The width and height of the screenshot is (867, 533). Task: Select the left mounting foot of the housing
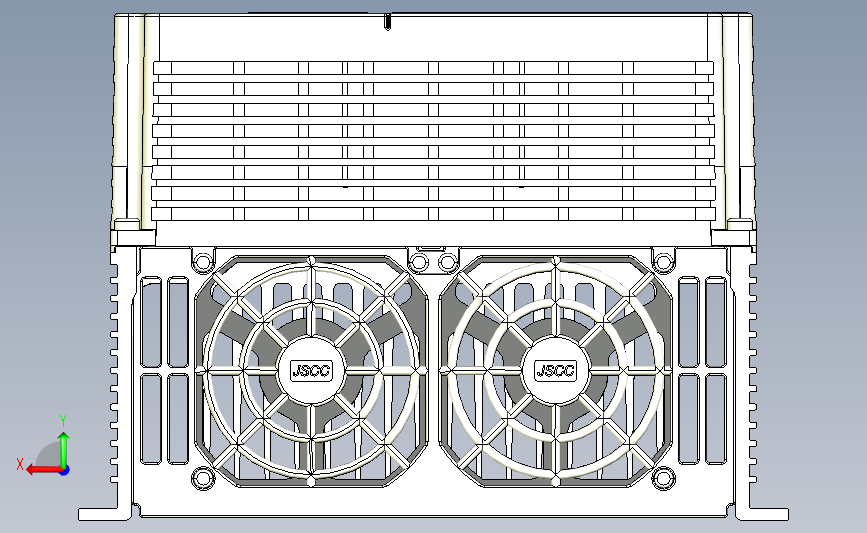point(105,514)
